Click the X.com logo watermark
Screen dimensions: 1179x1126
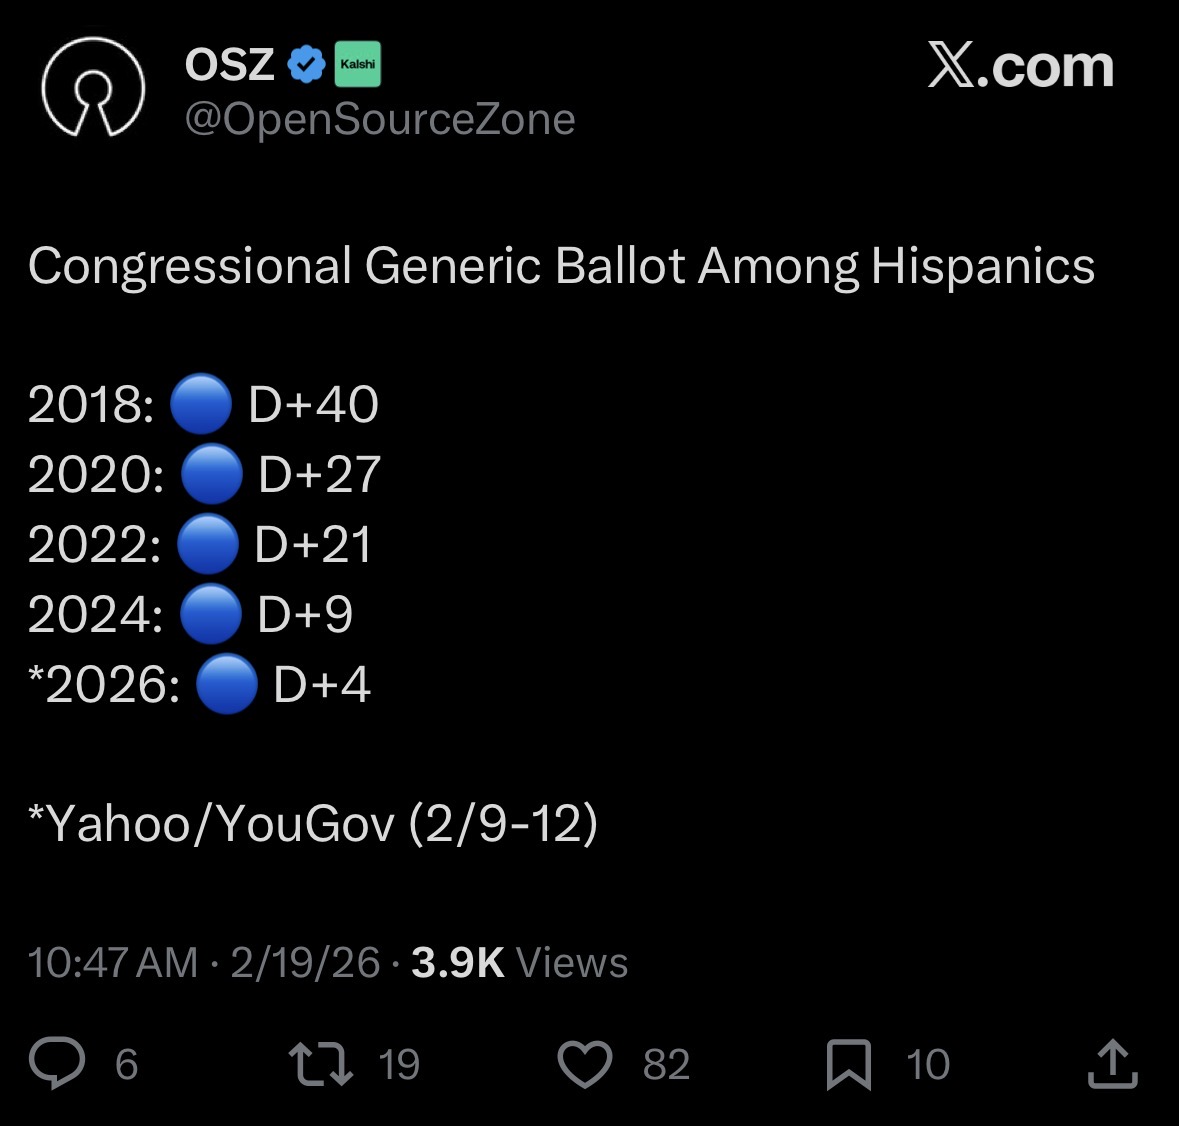click(1020, 66)
